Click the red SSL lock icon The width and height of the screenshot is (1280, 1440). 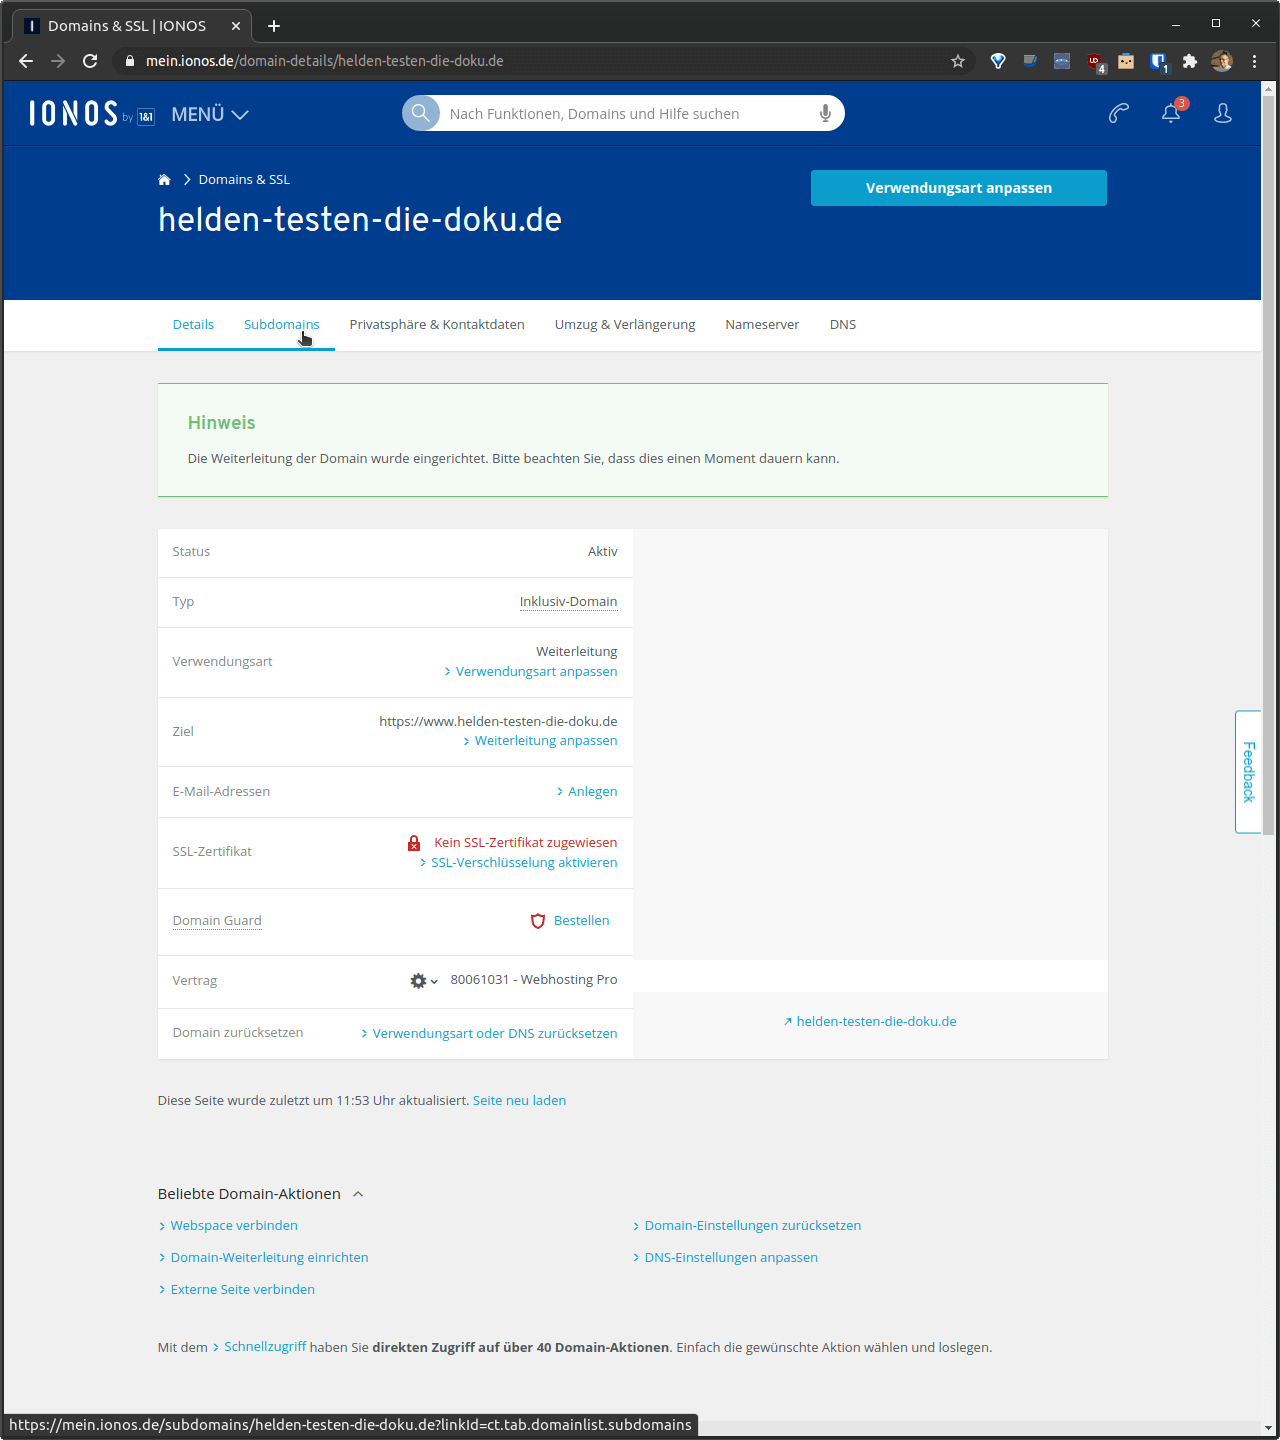tap(414, 843)
